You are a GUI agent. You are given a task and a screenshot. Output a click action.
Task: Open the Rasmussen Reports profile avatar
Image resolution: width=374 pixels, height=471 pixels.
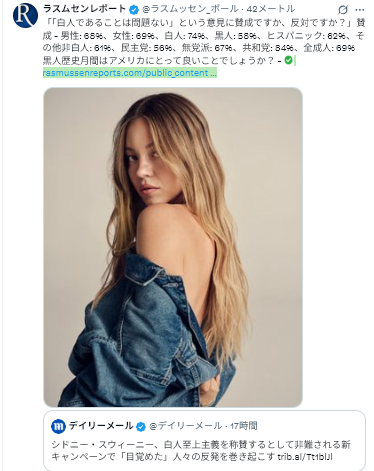click(x=25, y=15)
